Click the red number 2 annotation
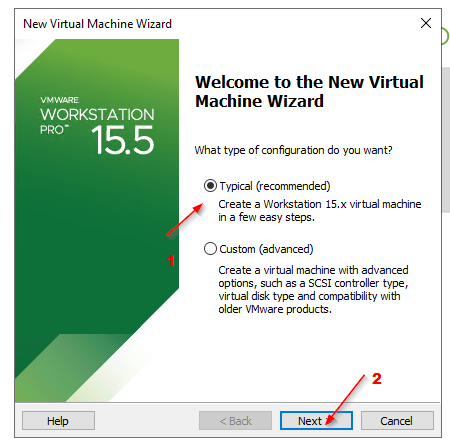Screen dimensions: 450x445 click(x=377, y=379)
